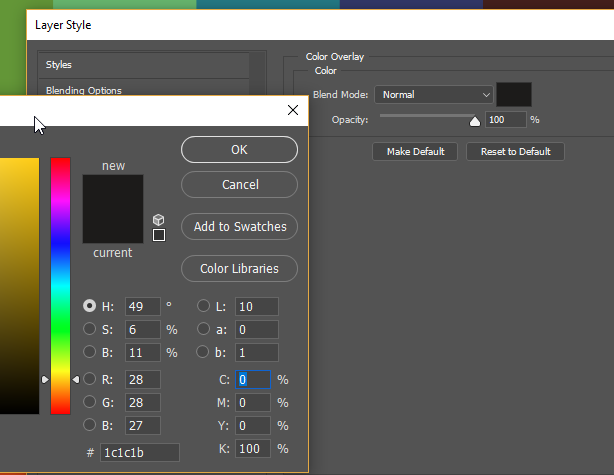Select the G green radio button
Viewport: 614px width, 475px height.
(x=90, y=402)
